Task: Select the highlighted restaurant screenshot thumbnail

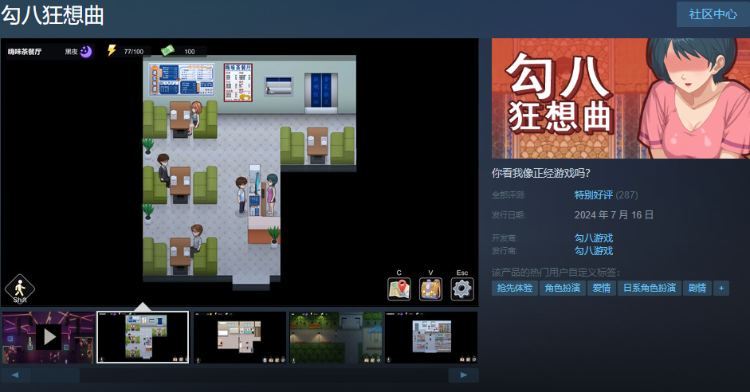Action: pos(143,338)
